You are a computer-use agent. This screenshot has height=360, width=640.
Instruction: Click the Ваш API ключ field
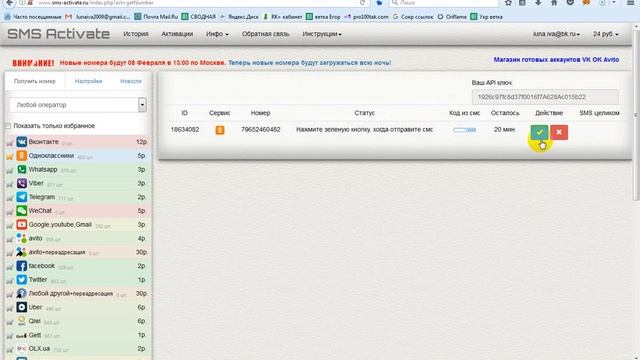545,97
